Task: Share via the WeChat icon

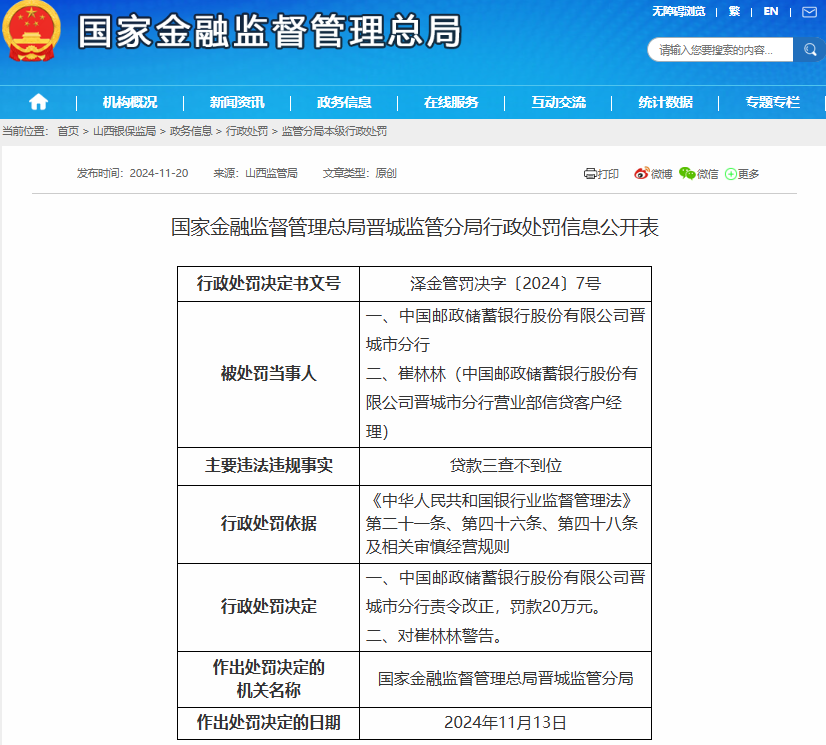Action: (687, 173)
